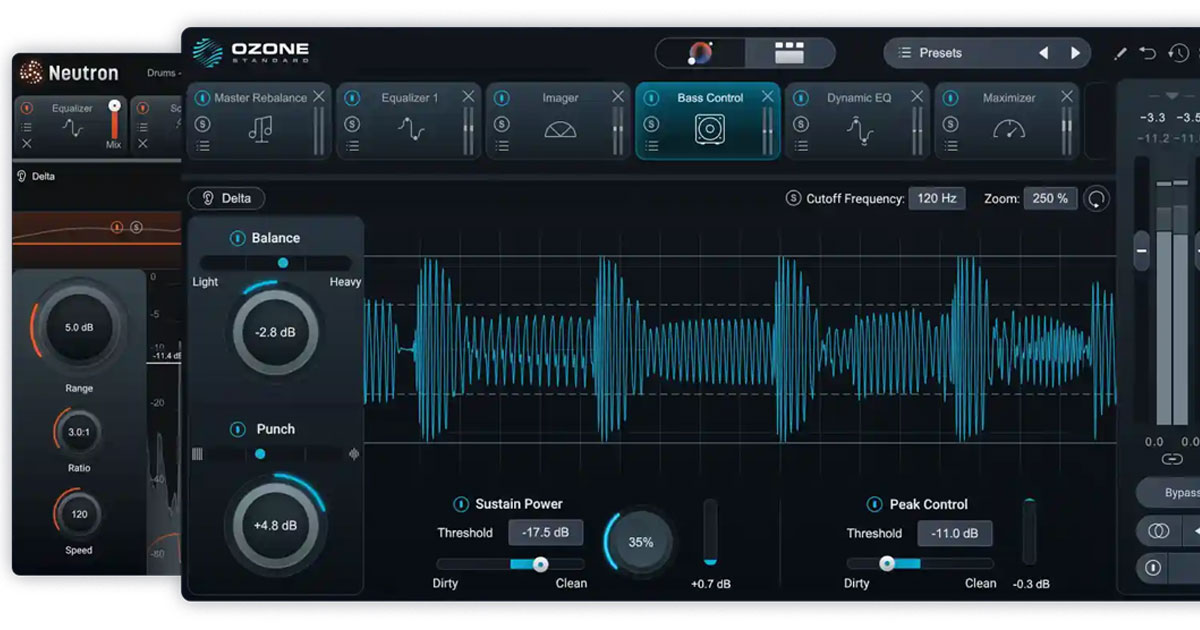Image resolution: width=1200 pixels, height=630 pixels.
Task: Enable solo on Equalizer 1 module
Action: (353, 123)
